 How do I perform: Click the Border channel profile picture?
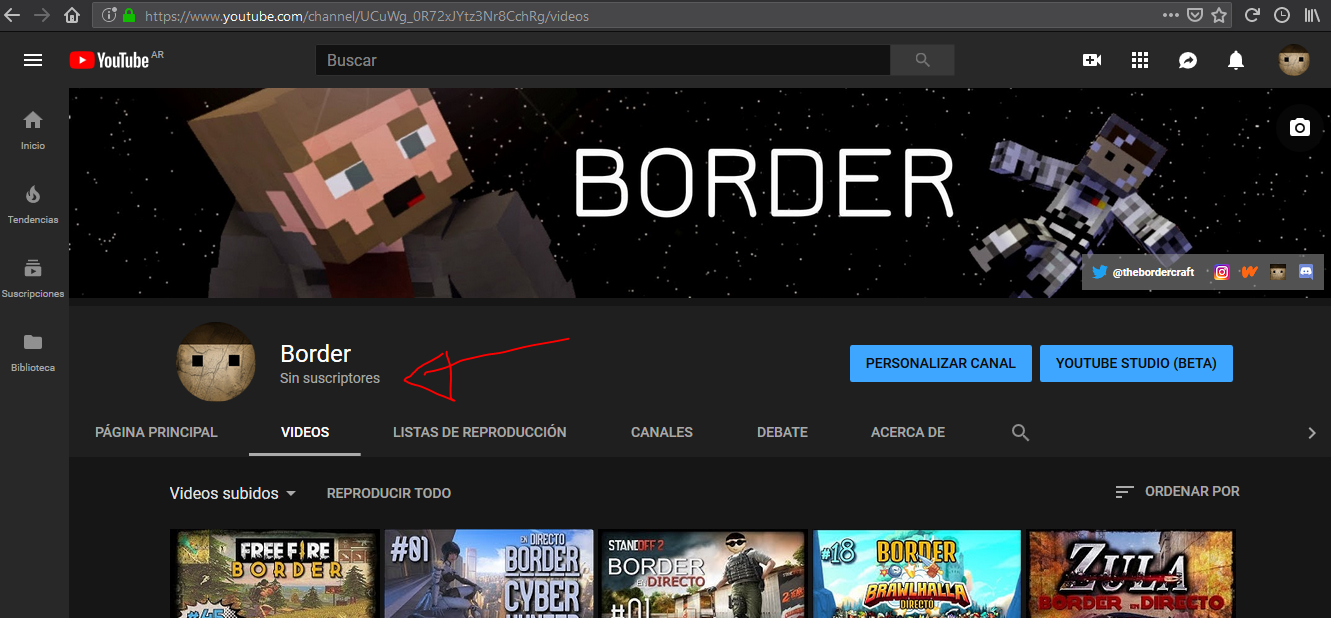click(216, 362)
